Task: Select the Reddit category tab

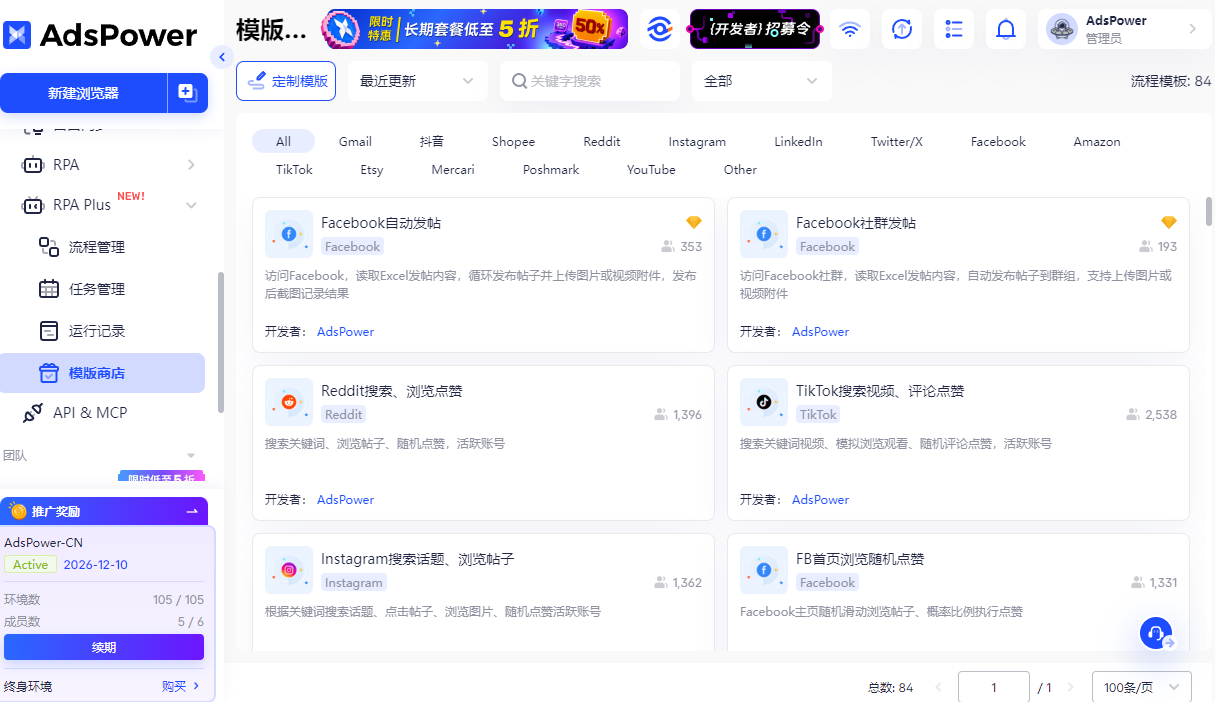Action: pos(602,141)
